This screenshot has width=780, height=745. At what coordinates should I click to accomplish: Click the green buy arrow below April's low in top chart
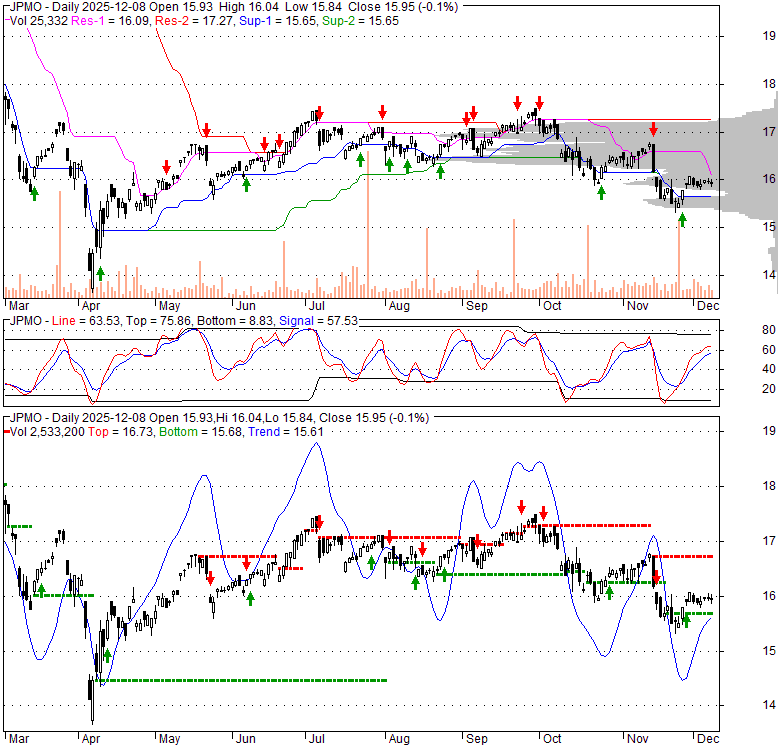[100, 274]
